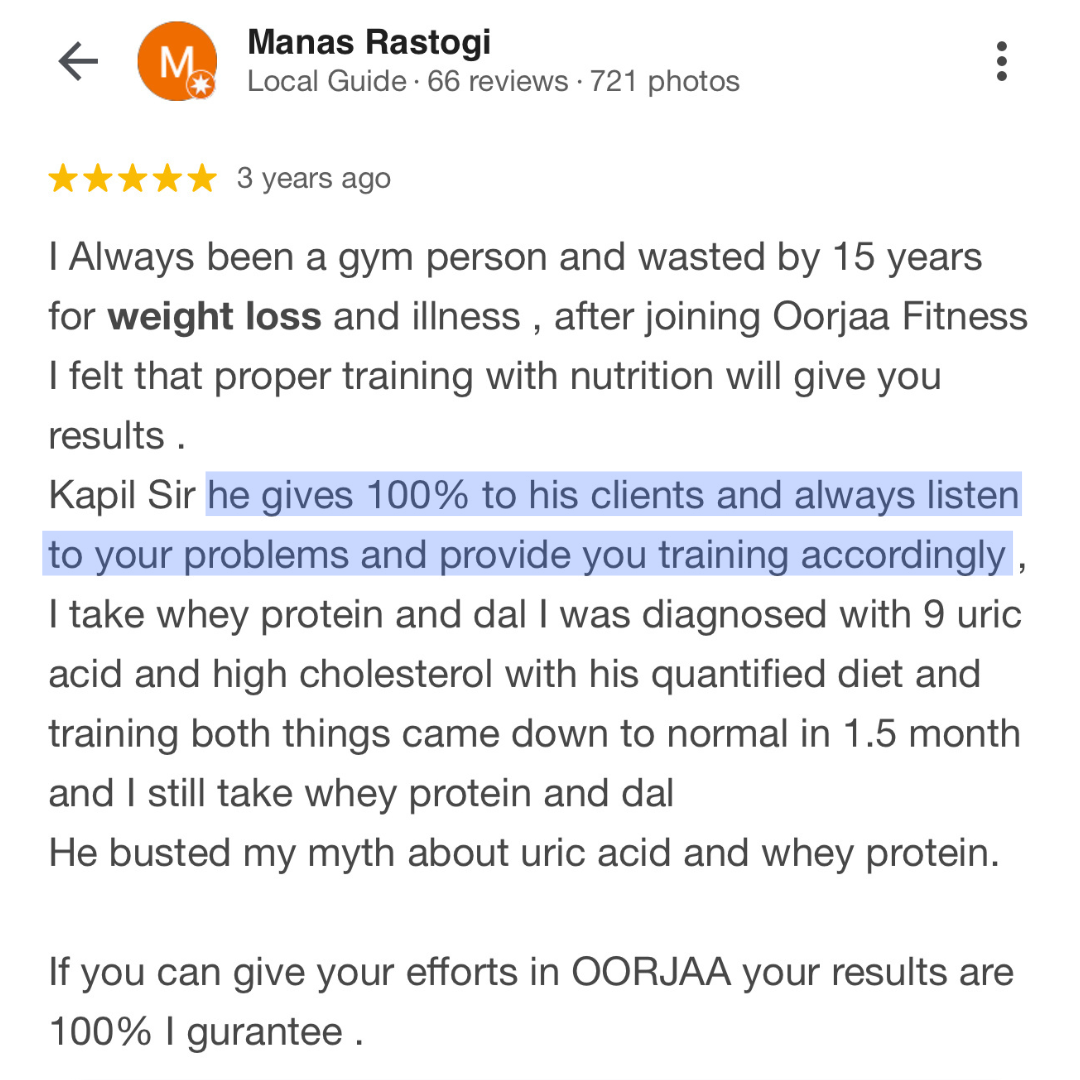The image size is (1080, 1080).
Task: Click the first yellow rating star
Action: coord(63,178)
